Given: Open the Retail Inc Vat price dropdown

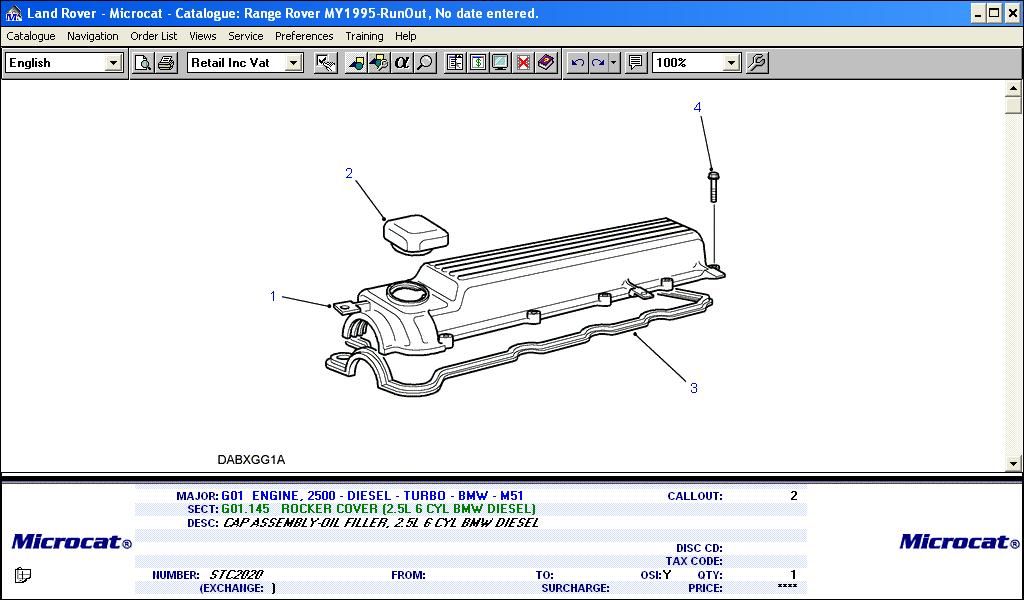Looking at the screenshot, I should 294,63.
